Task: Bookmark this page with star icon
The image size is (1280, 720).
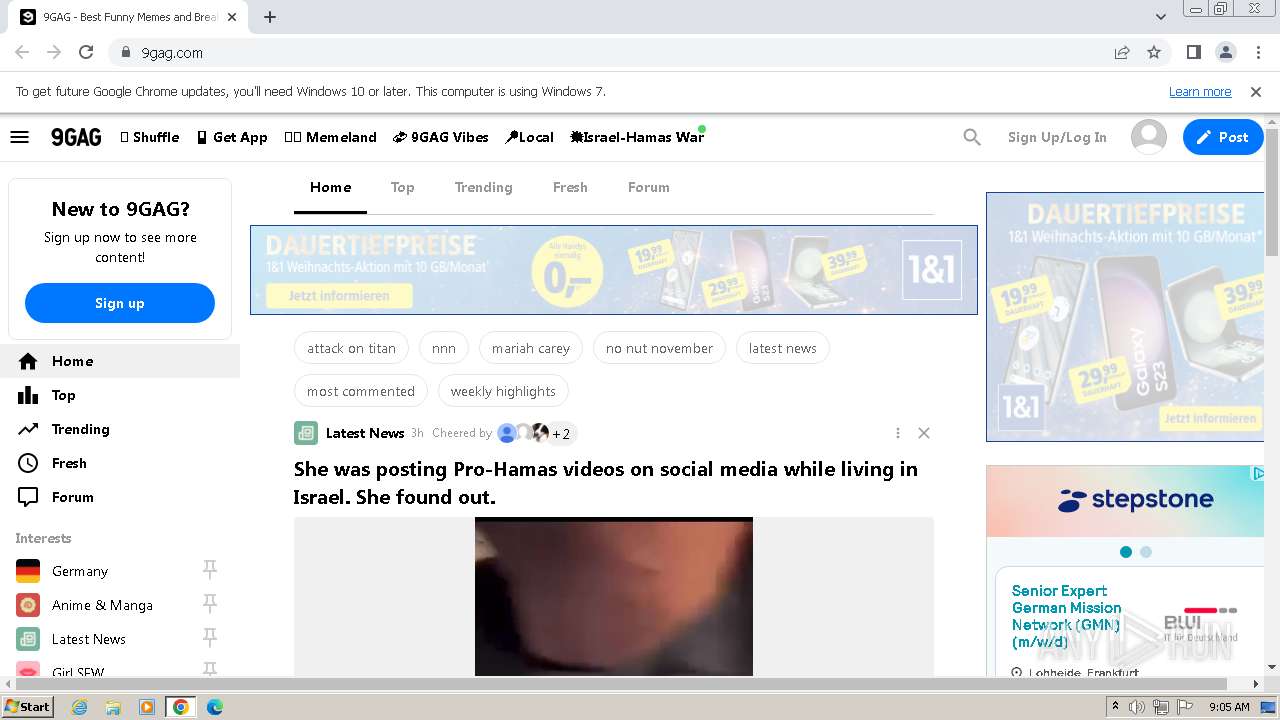Action: tap(1154, 52)
